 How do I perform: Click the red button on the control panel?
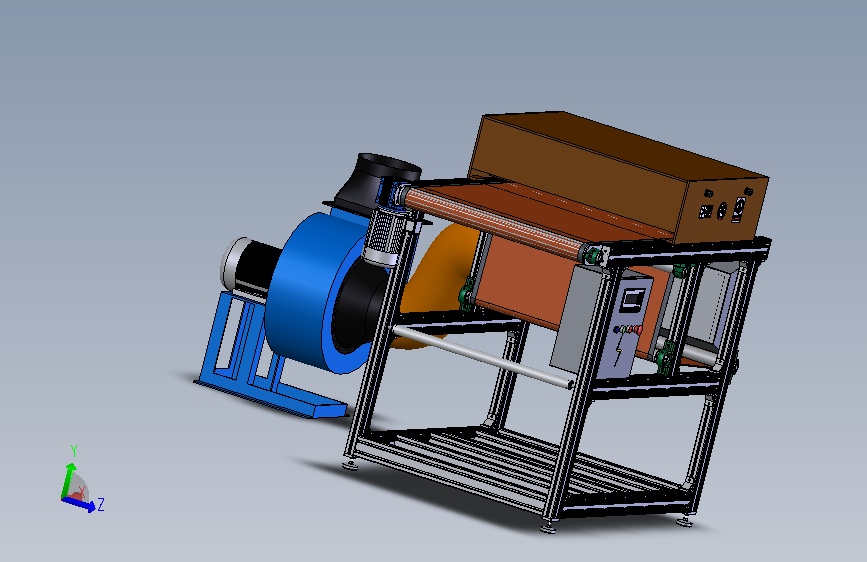639,330
